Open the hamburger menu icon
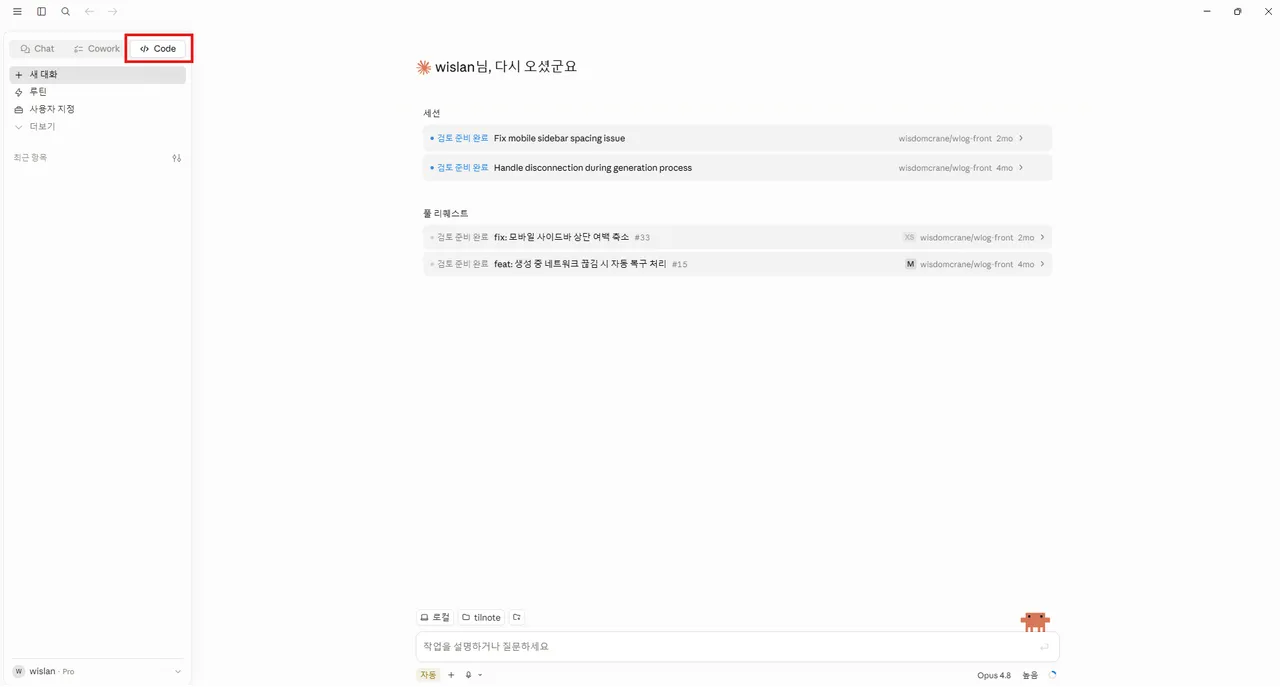Screen dimensions: 1280x687 [17, 12]
